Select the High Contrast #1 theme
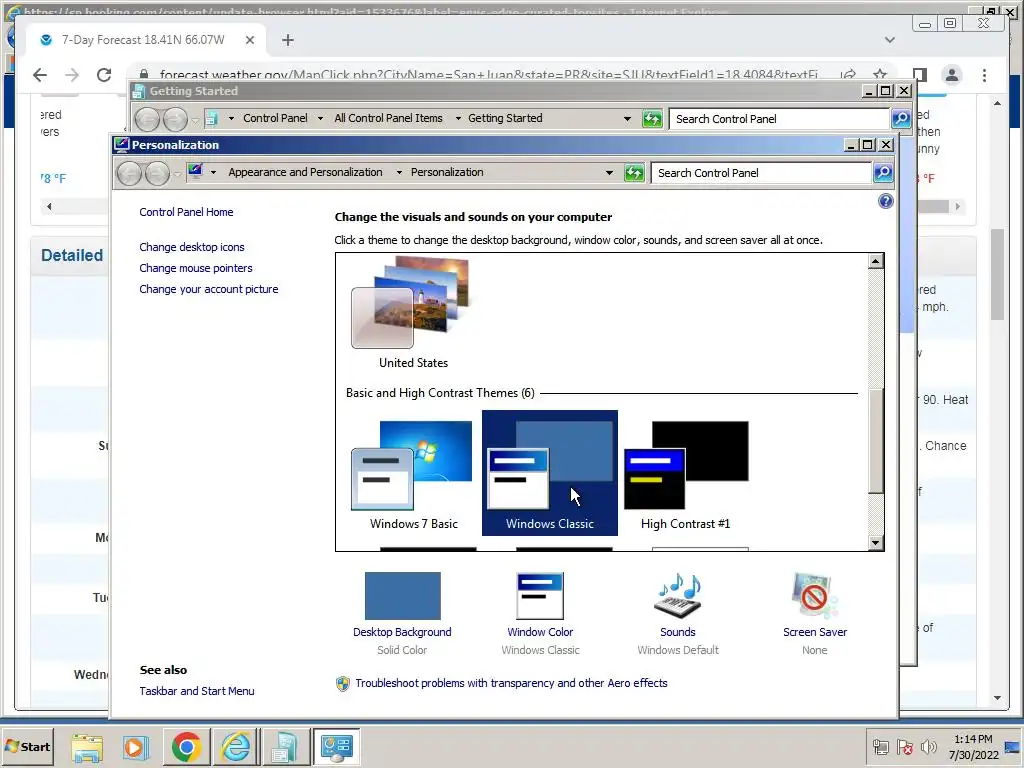 point(686,473)
